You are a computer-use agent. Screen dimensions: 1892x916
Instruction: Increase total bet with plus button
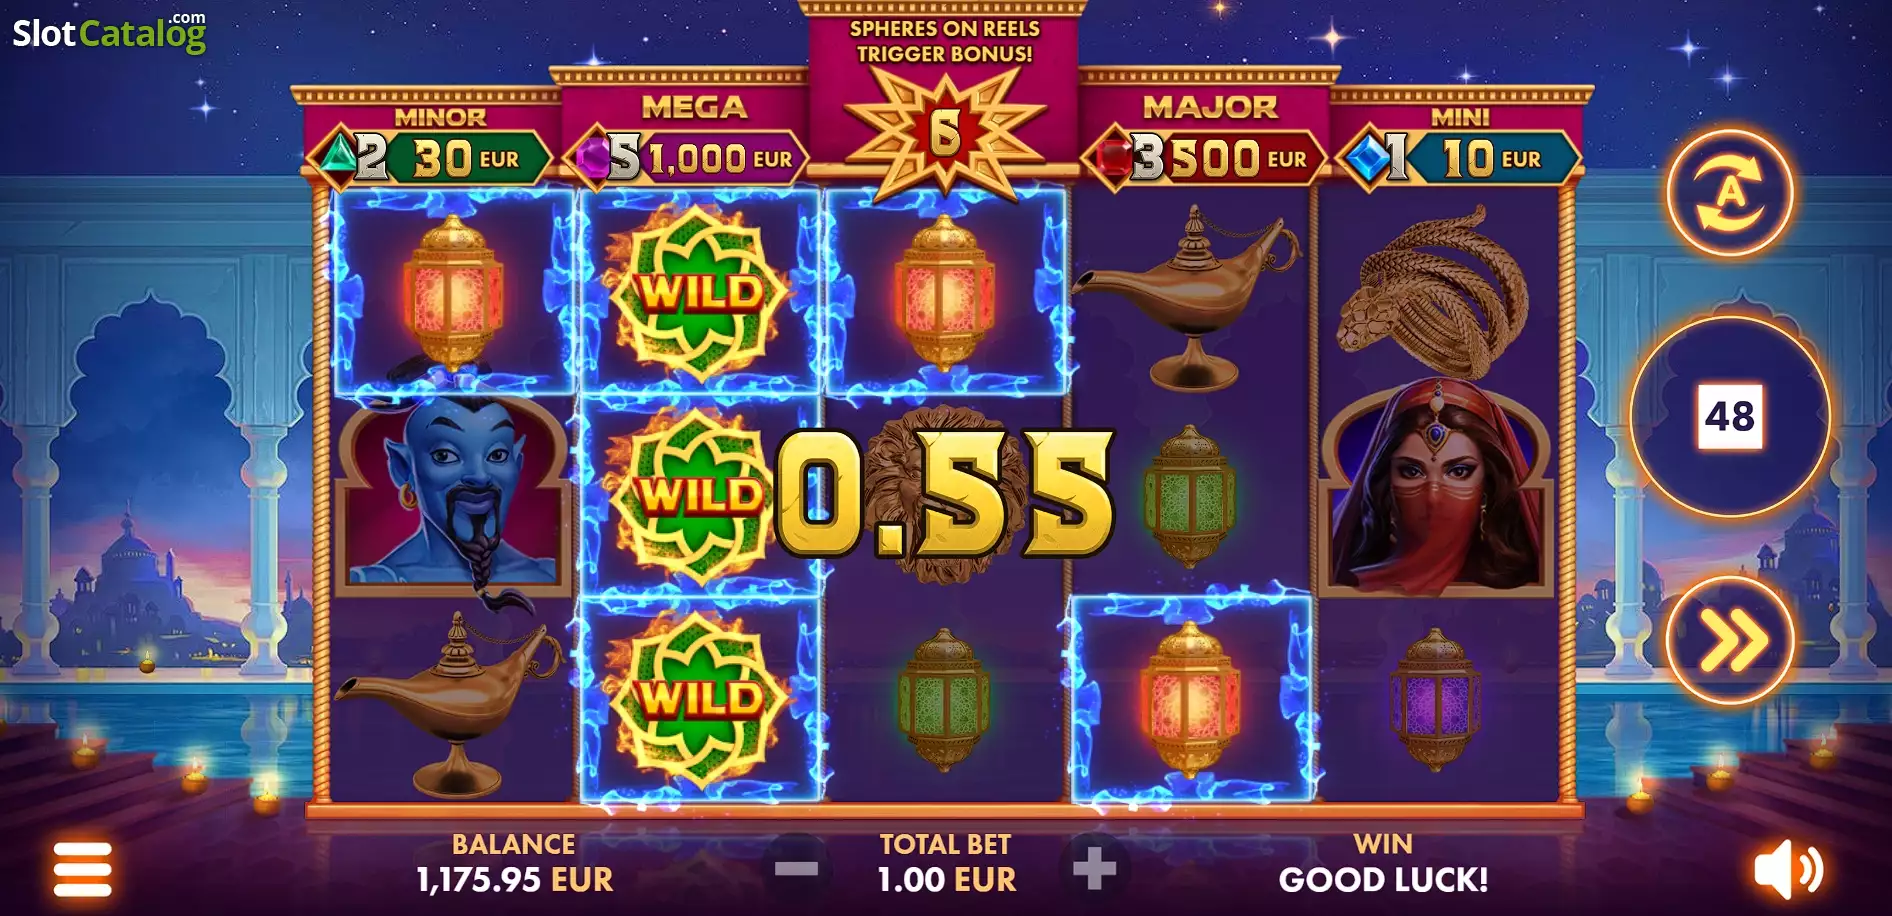tap(1094, 868)
